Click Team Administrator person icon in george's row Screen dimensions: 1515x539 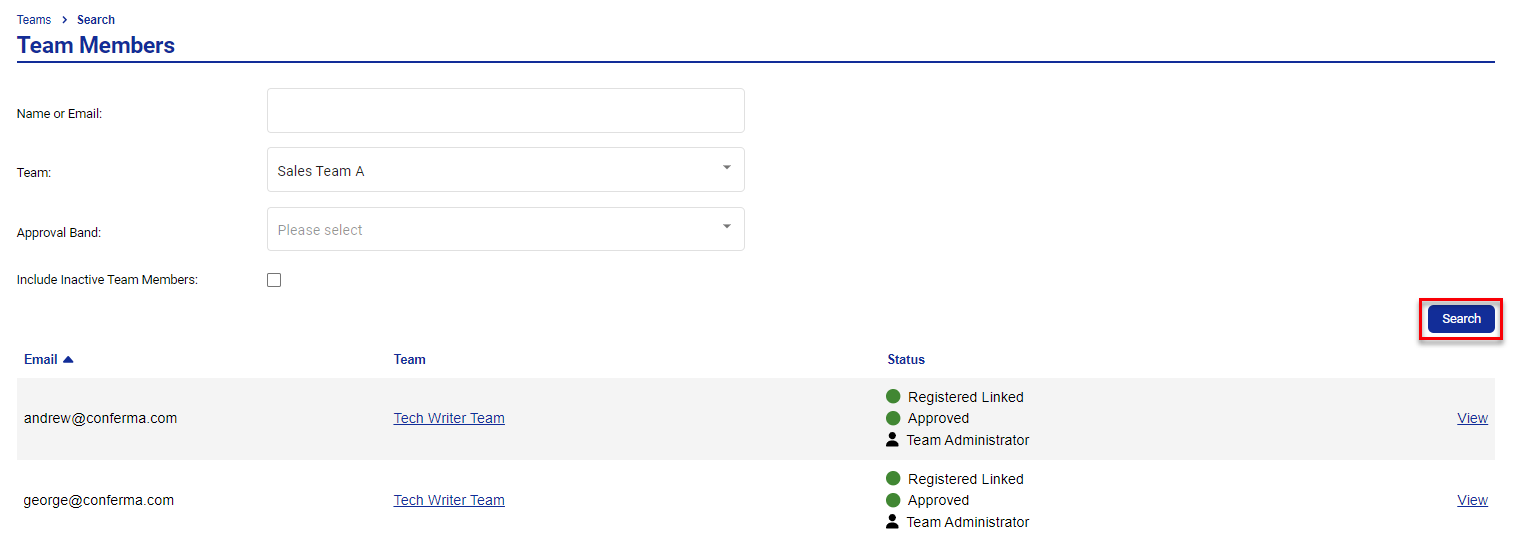[893, 521]
